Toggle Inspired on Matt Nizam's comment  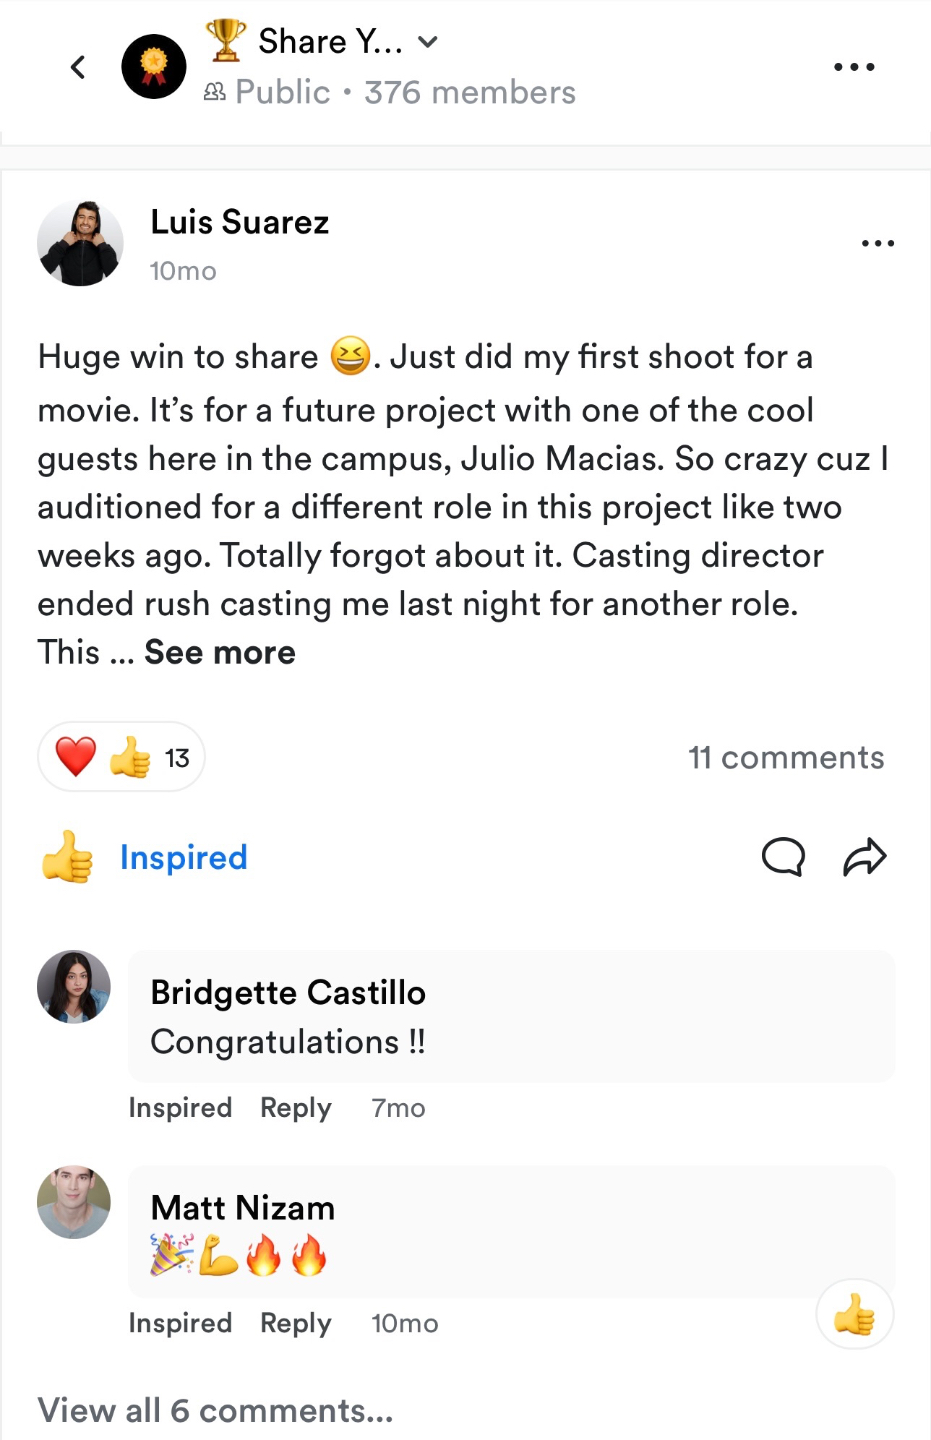[x=180, y=1323]
